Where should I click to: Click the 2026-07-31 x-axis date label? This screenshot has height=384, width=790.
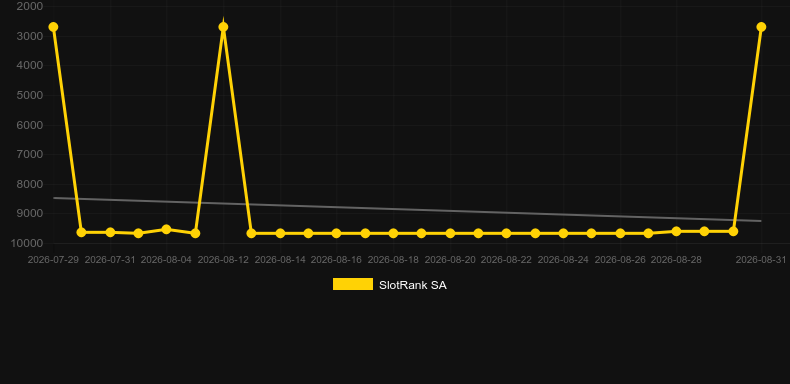(110, 260)
